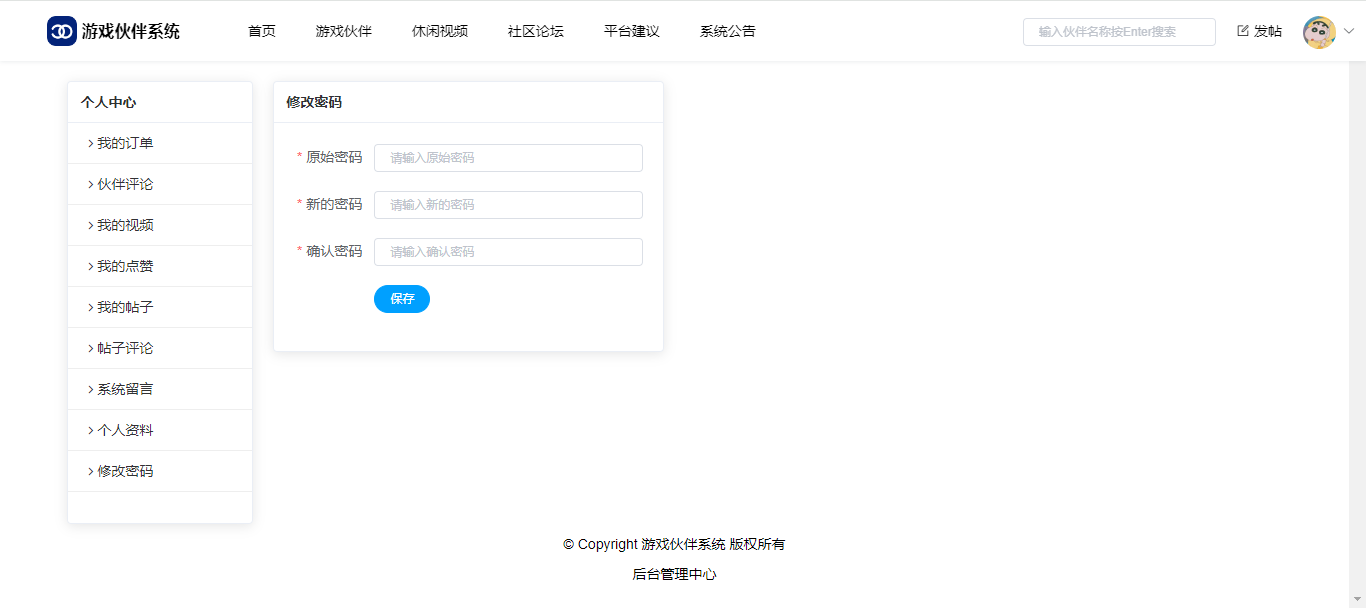Select 我的视频 sidebar item
The image size is (1366, 608).
point(160,225)
